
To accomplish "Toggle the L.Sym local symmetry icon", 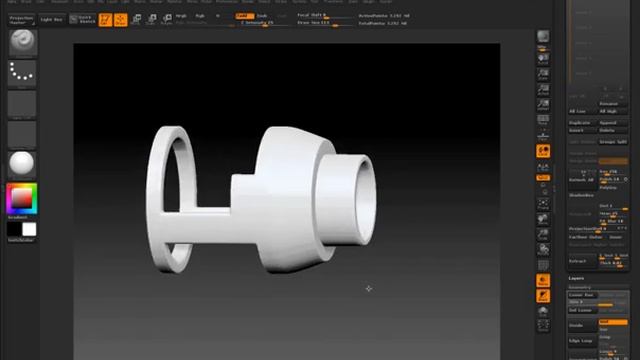I will 543,167.
